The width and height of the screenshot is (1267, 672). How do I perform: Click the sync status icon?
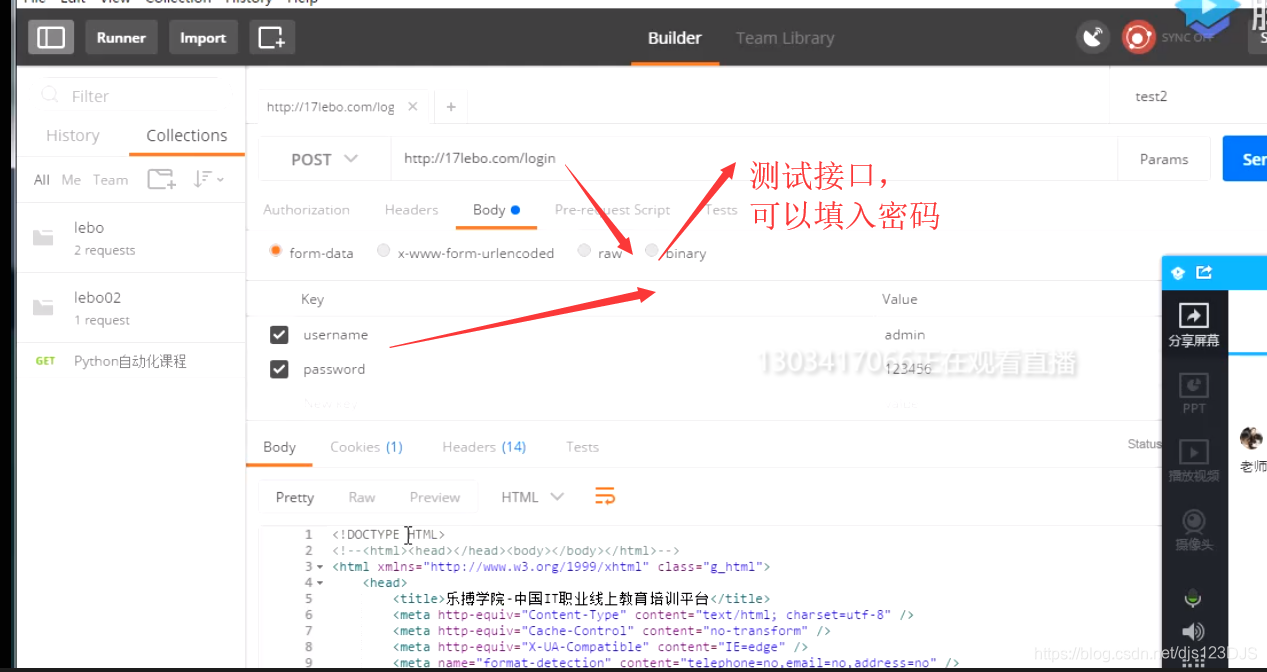point(1138,38)
